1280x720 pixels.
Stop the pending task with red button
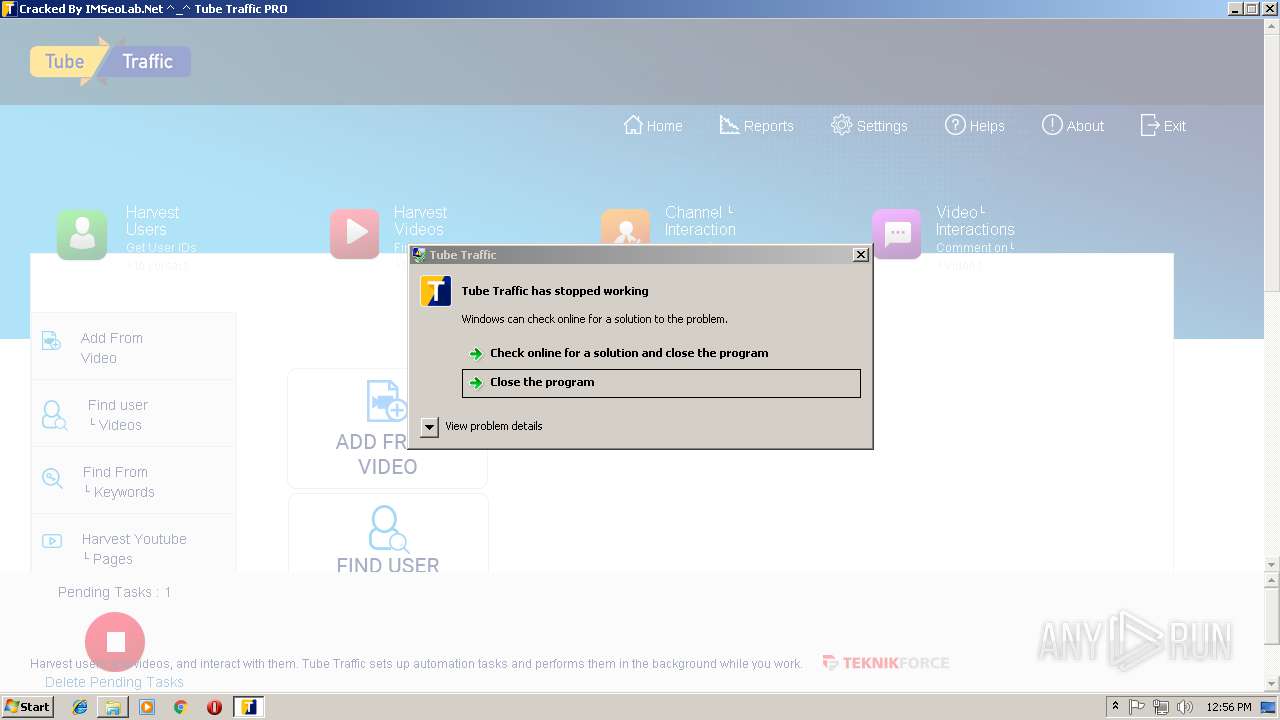115,642
